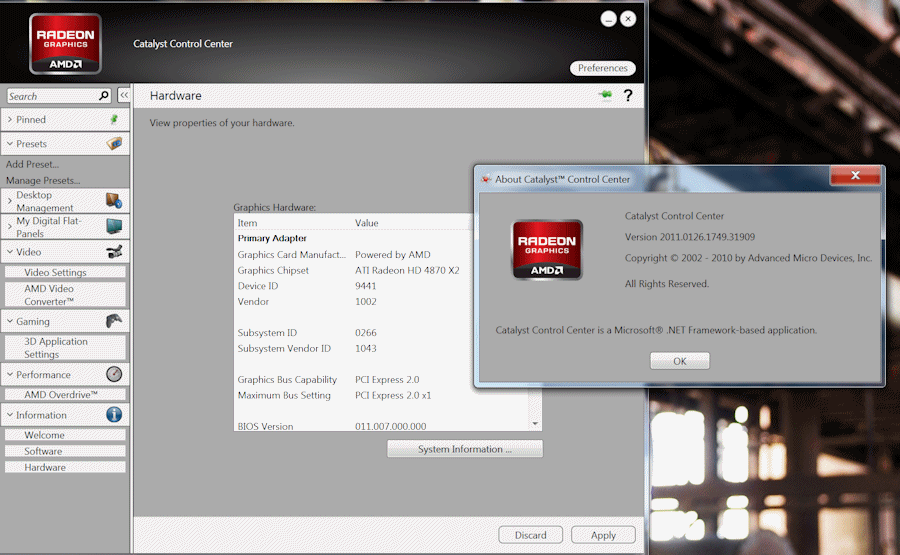
Task: Select the Subsystem Vendor ID row
Action: [x=353, y=348]
